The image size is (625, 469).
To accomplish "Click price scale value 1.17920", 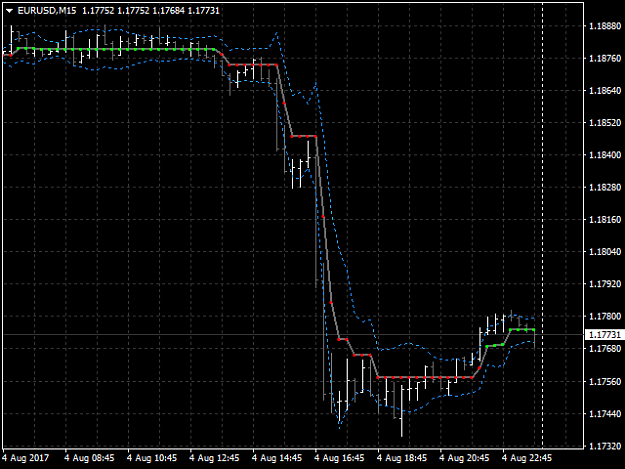I will (x=605, y=284).
